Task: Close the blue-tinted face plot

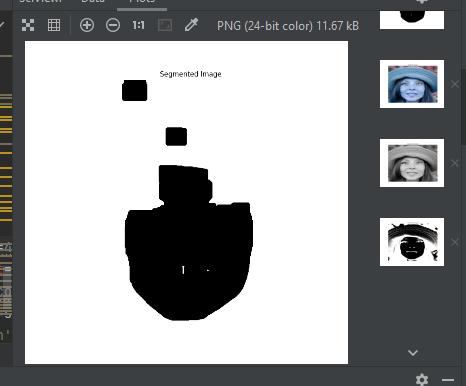Action: [455, 84]
